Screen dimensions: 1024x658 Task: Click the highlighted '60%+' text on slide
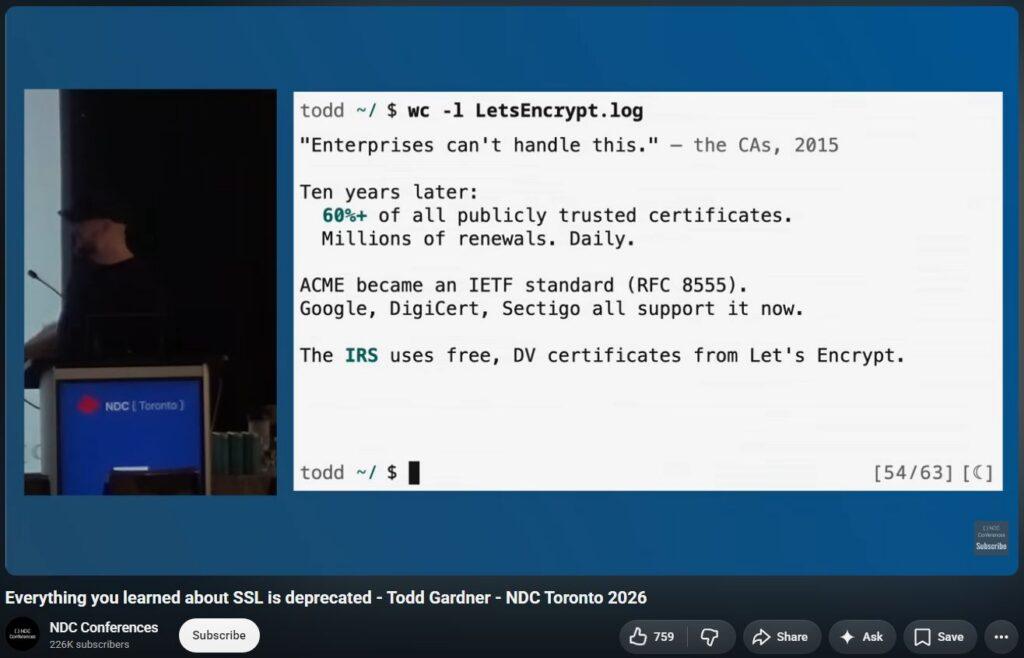(344, 215)
